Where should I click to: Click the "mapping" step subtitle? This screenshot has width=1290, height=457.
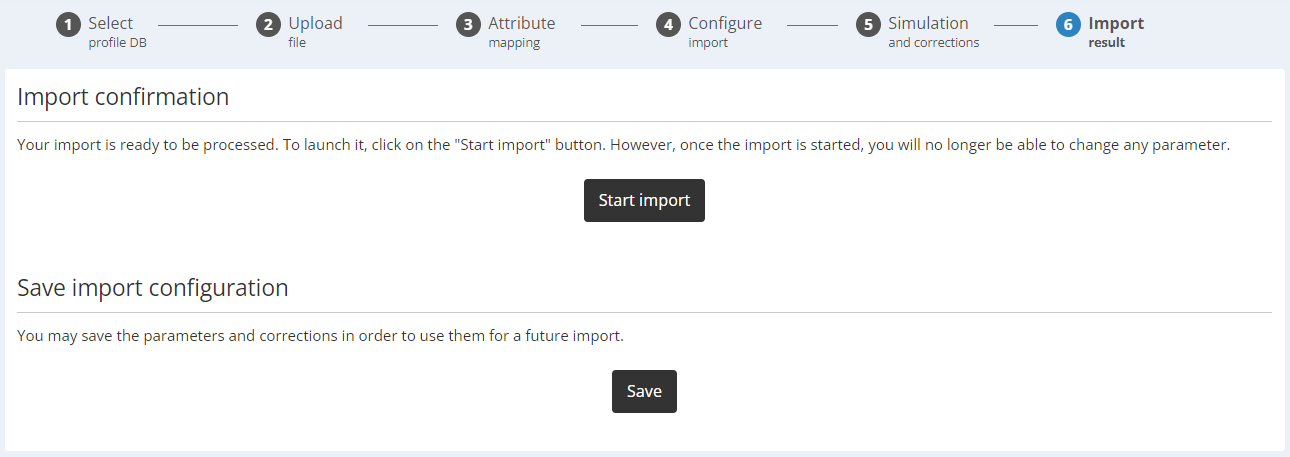click(514, 43)
